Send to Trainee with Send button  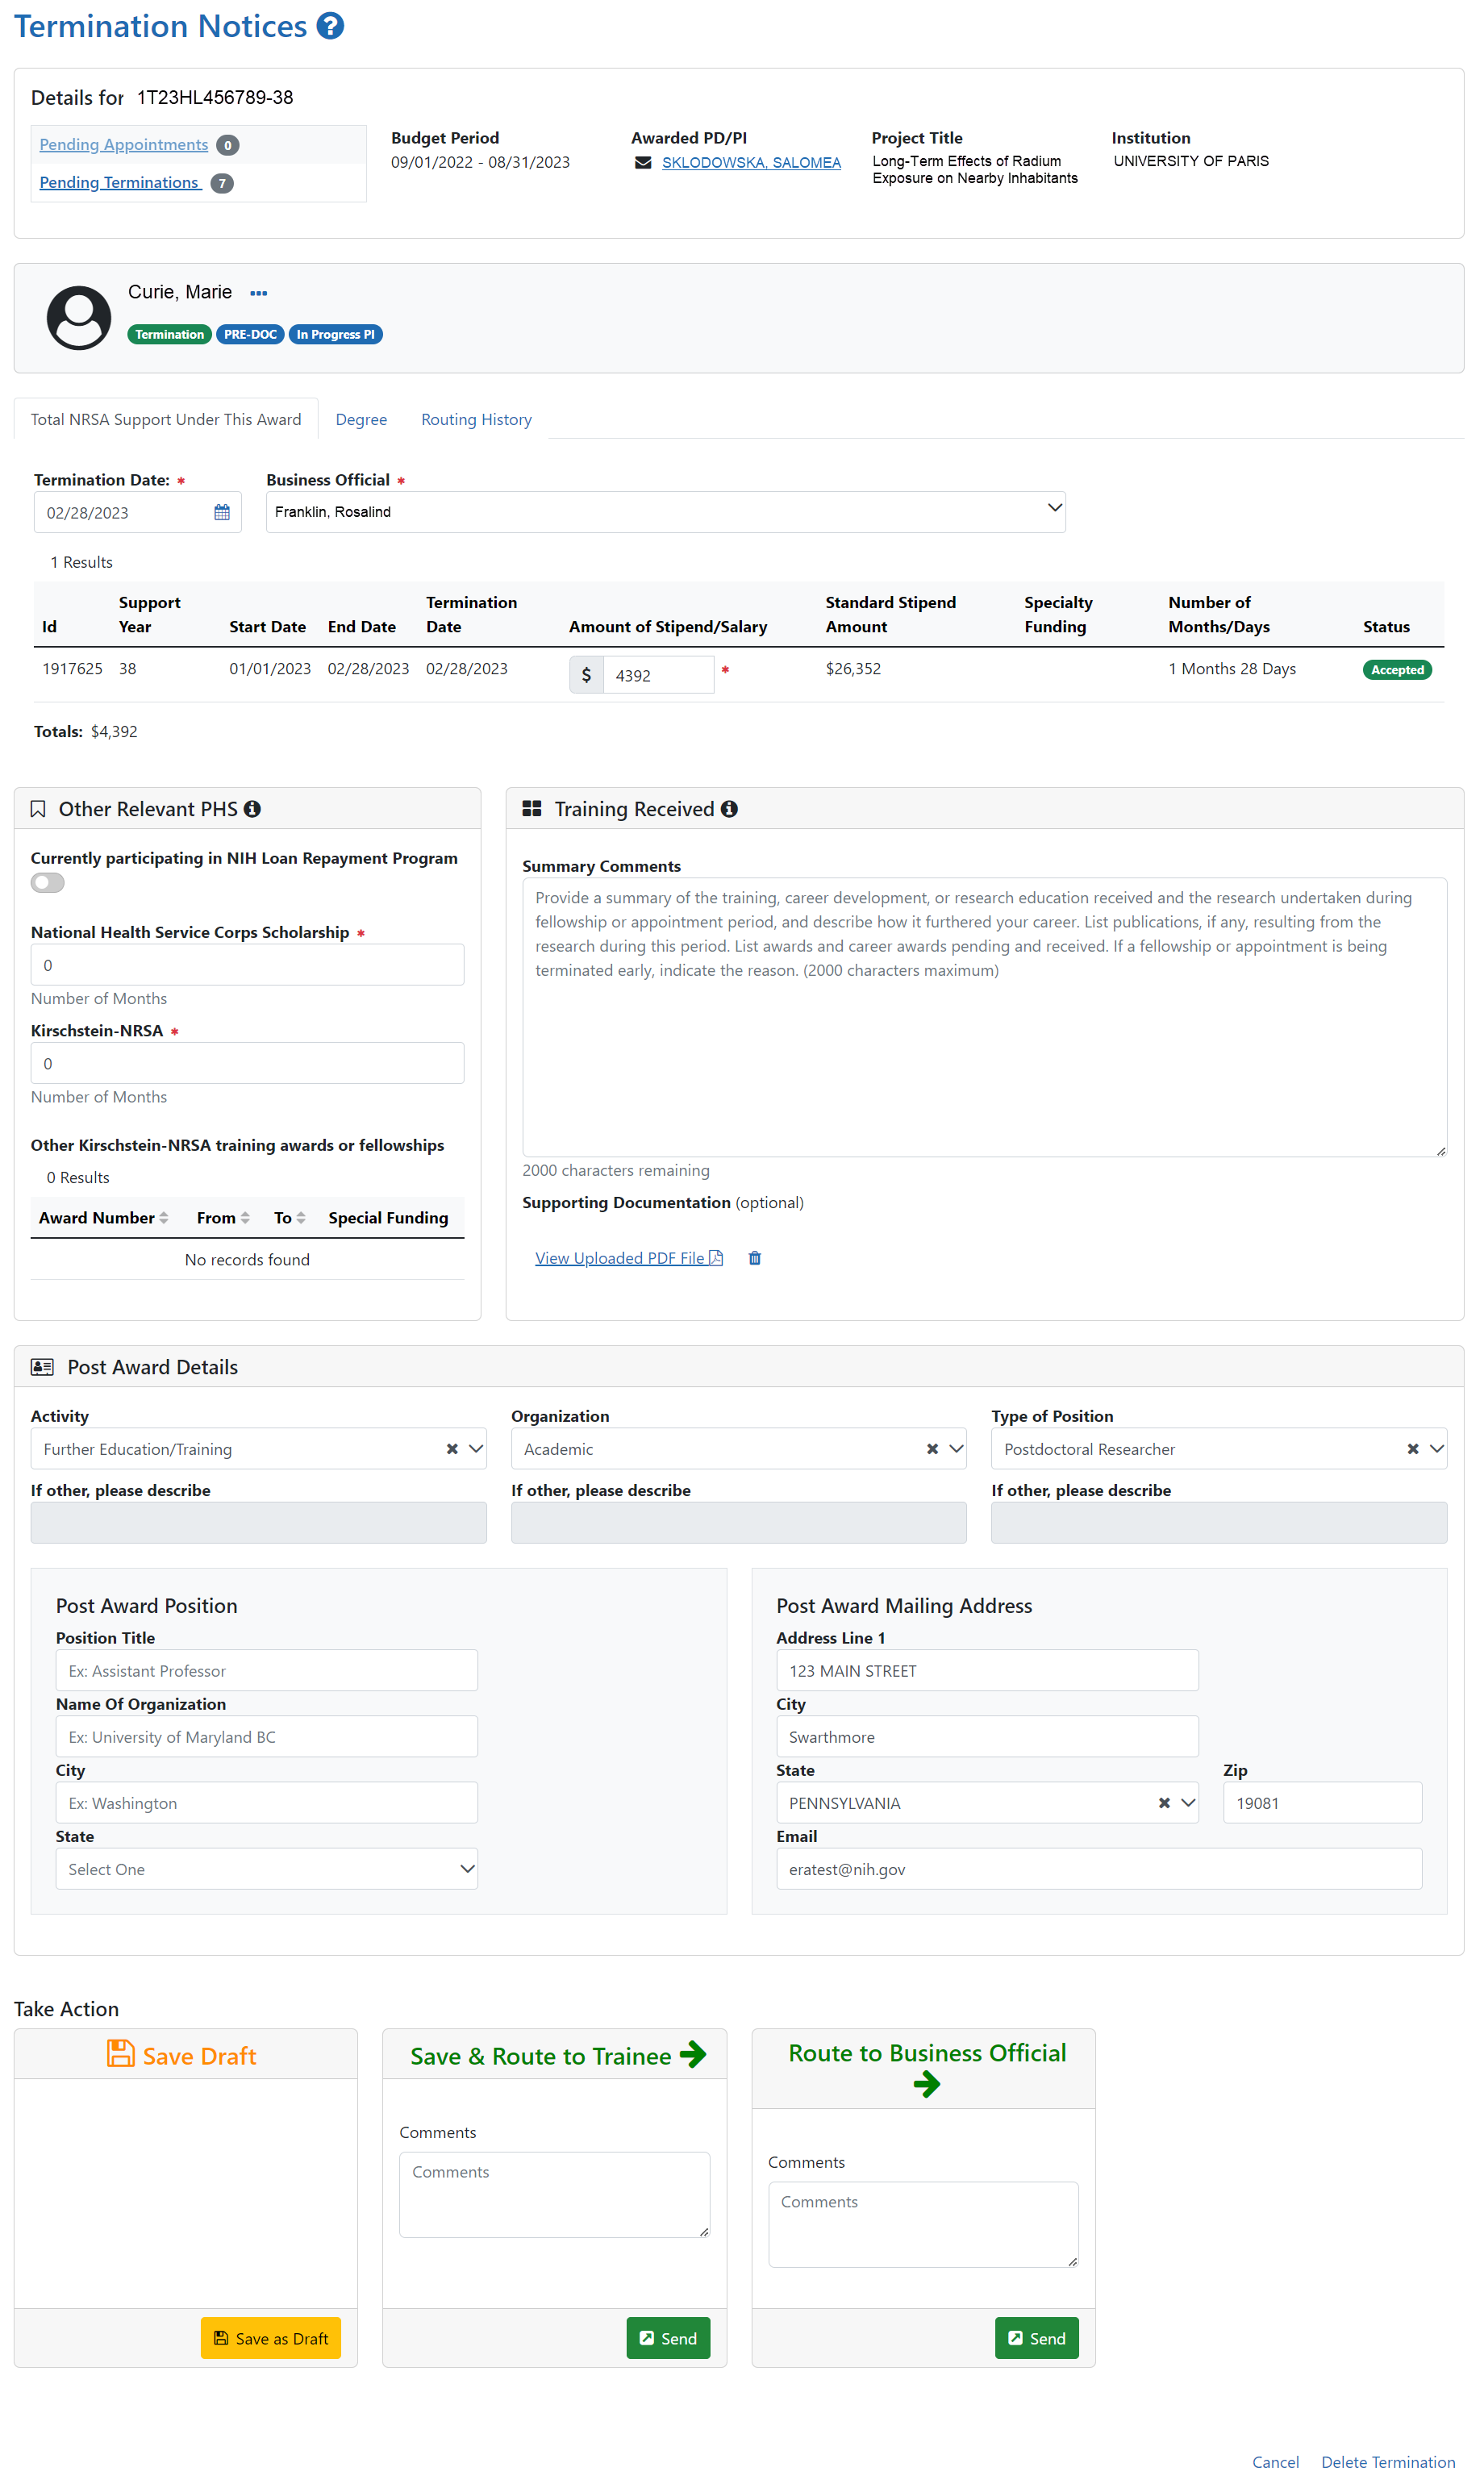668,2338
